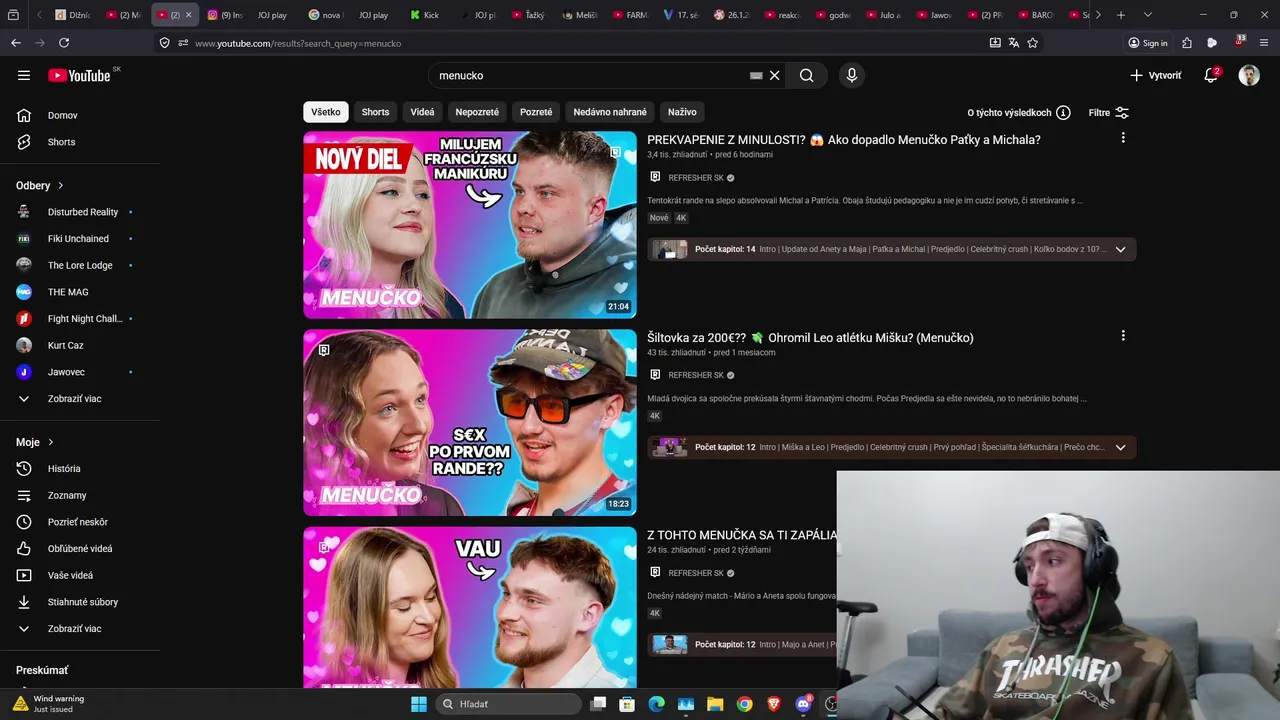Open the Filtre search filters
Screen dimensions: 1280x720
click(x=1109, y=113)
